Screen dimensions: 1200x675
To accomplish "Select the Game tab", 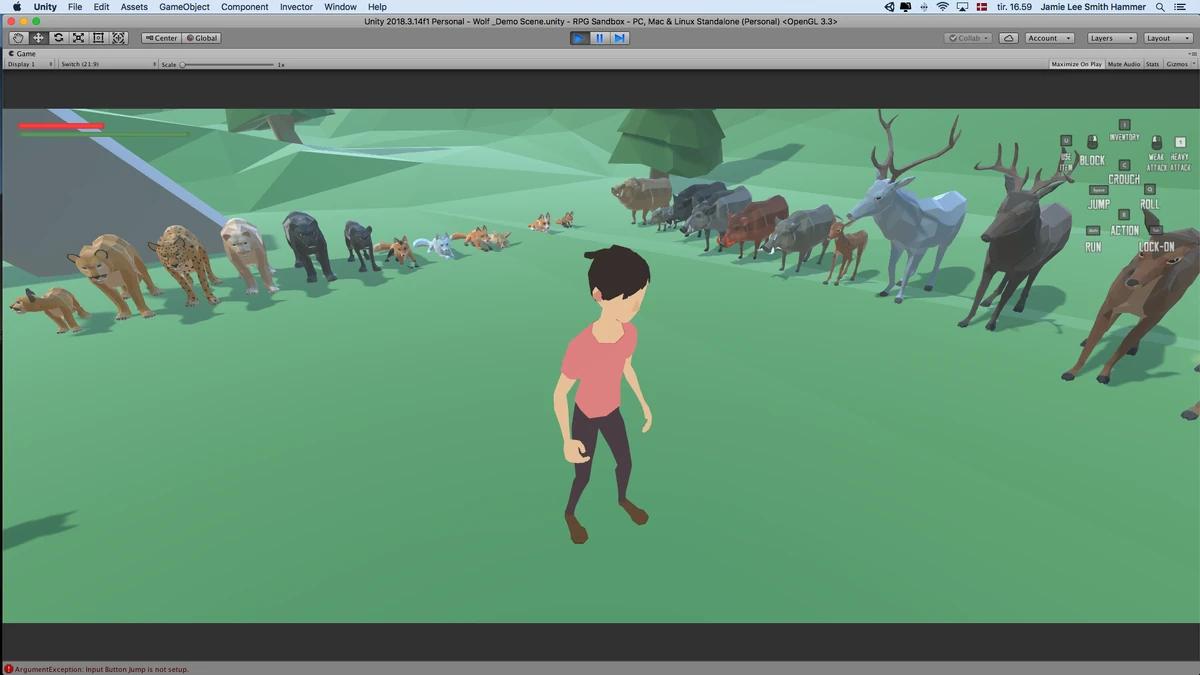I will pos(23,54).
